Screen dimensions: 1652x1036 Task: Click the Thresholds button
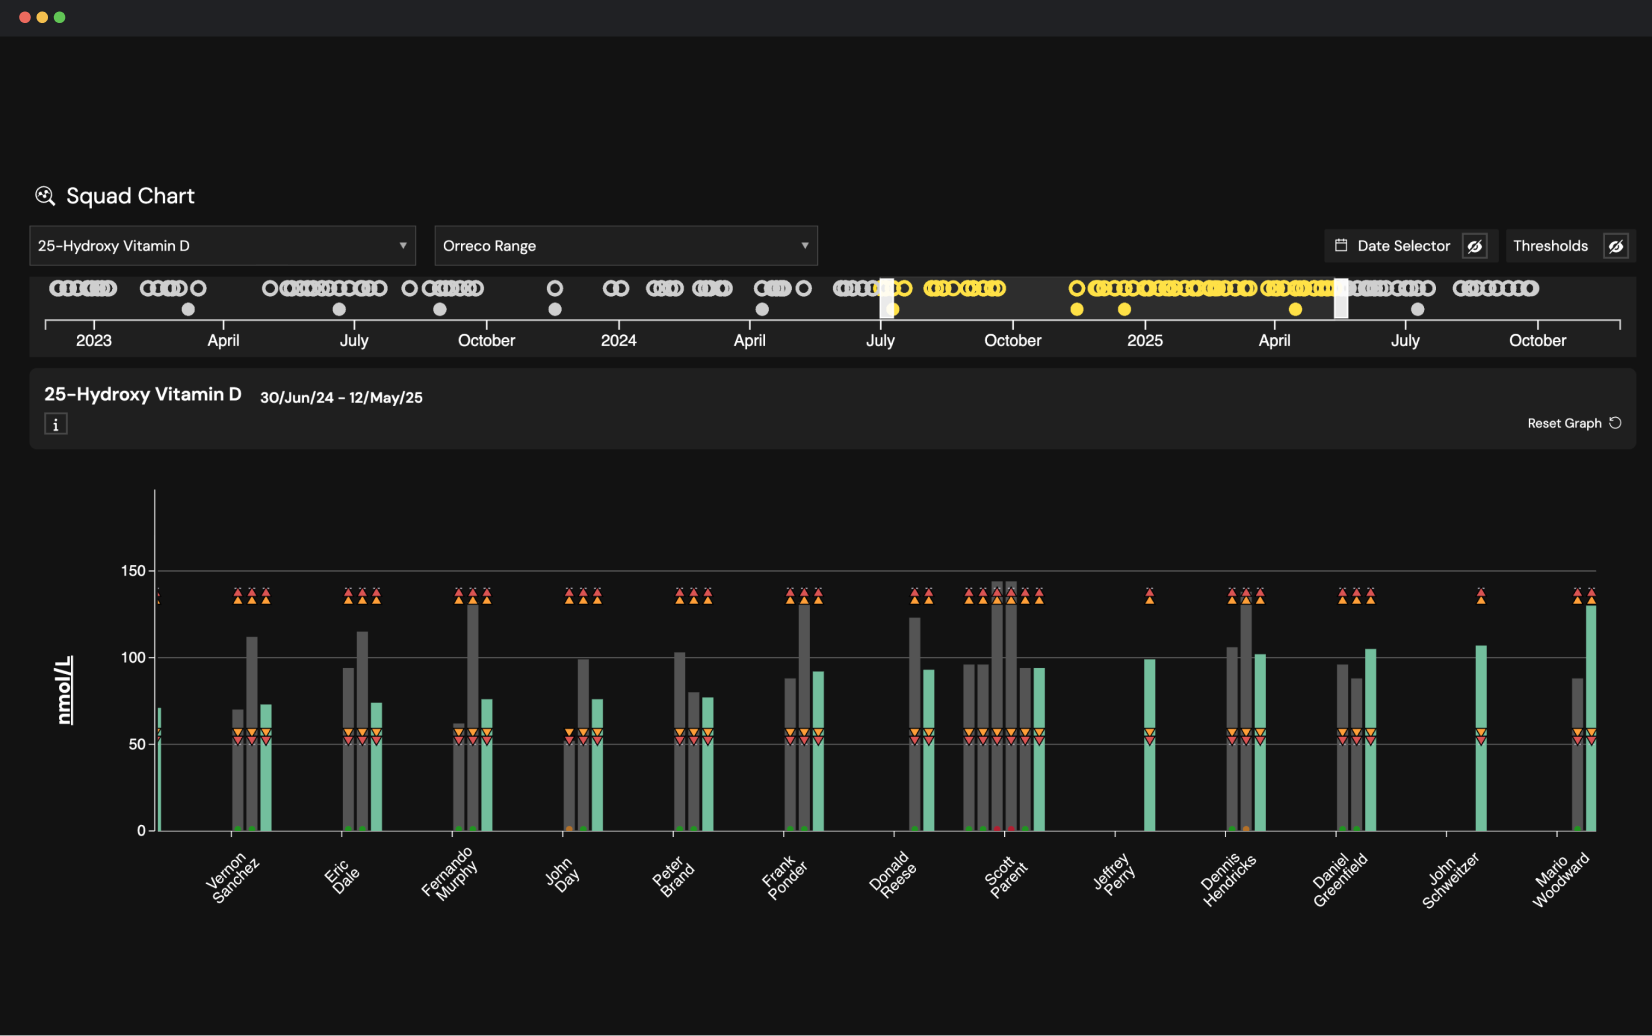click(1551, 245)
